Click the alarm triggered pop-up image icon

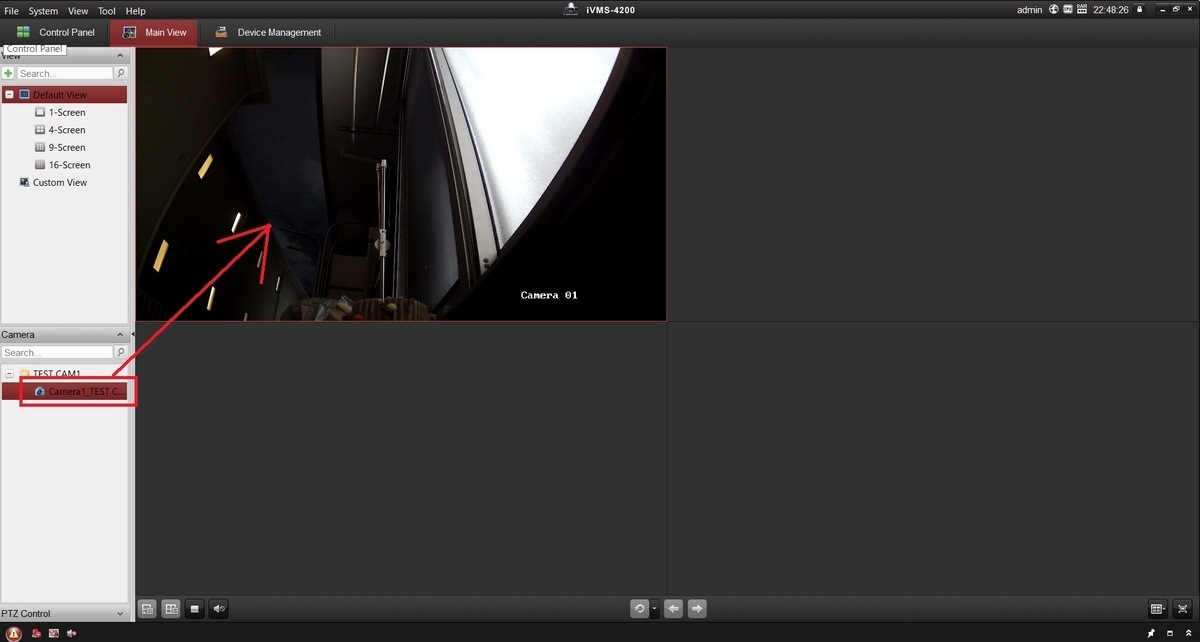[x=54, y=633]
